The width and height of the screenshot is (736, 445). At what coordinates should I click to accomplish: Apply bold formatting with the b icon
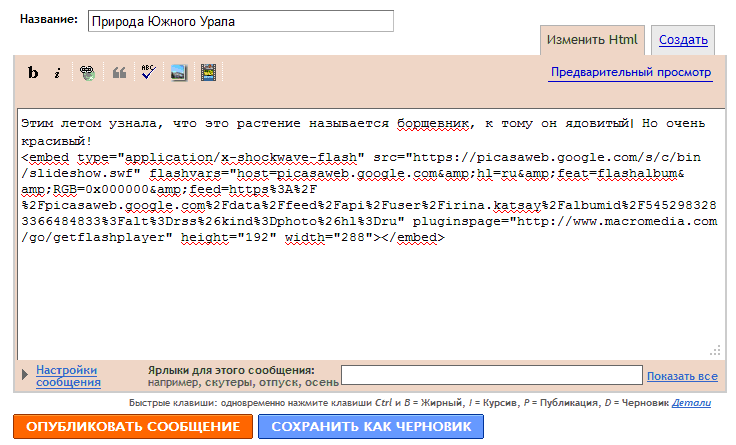33,73
